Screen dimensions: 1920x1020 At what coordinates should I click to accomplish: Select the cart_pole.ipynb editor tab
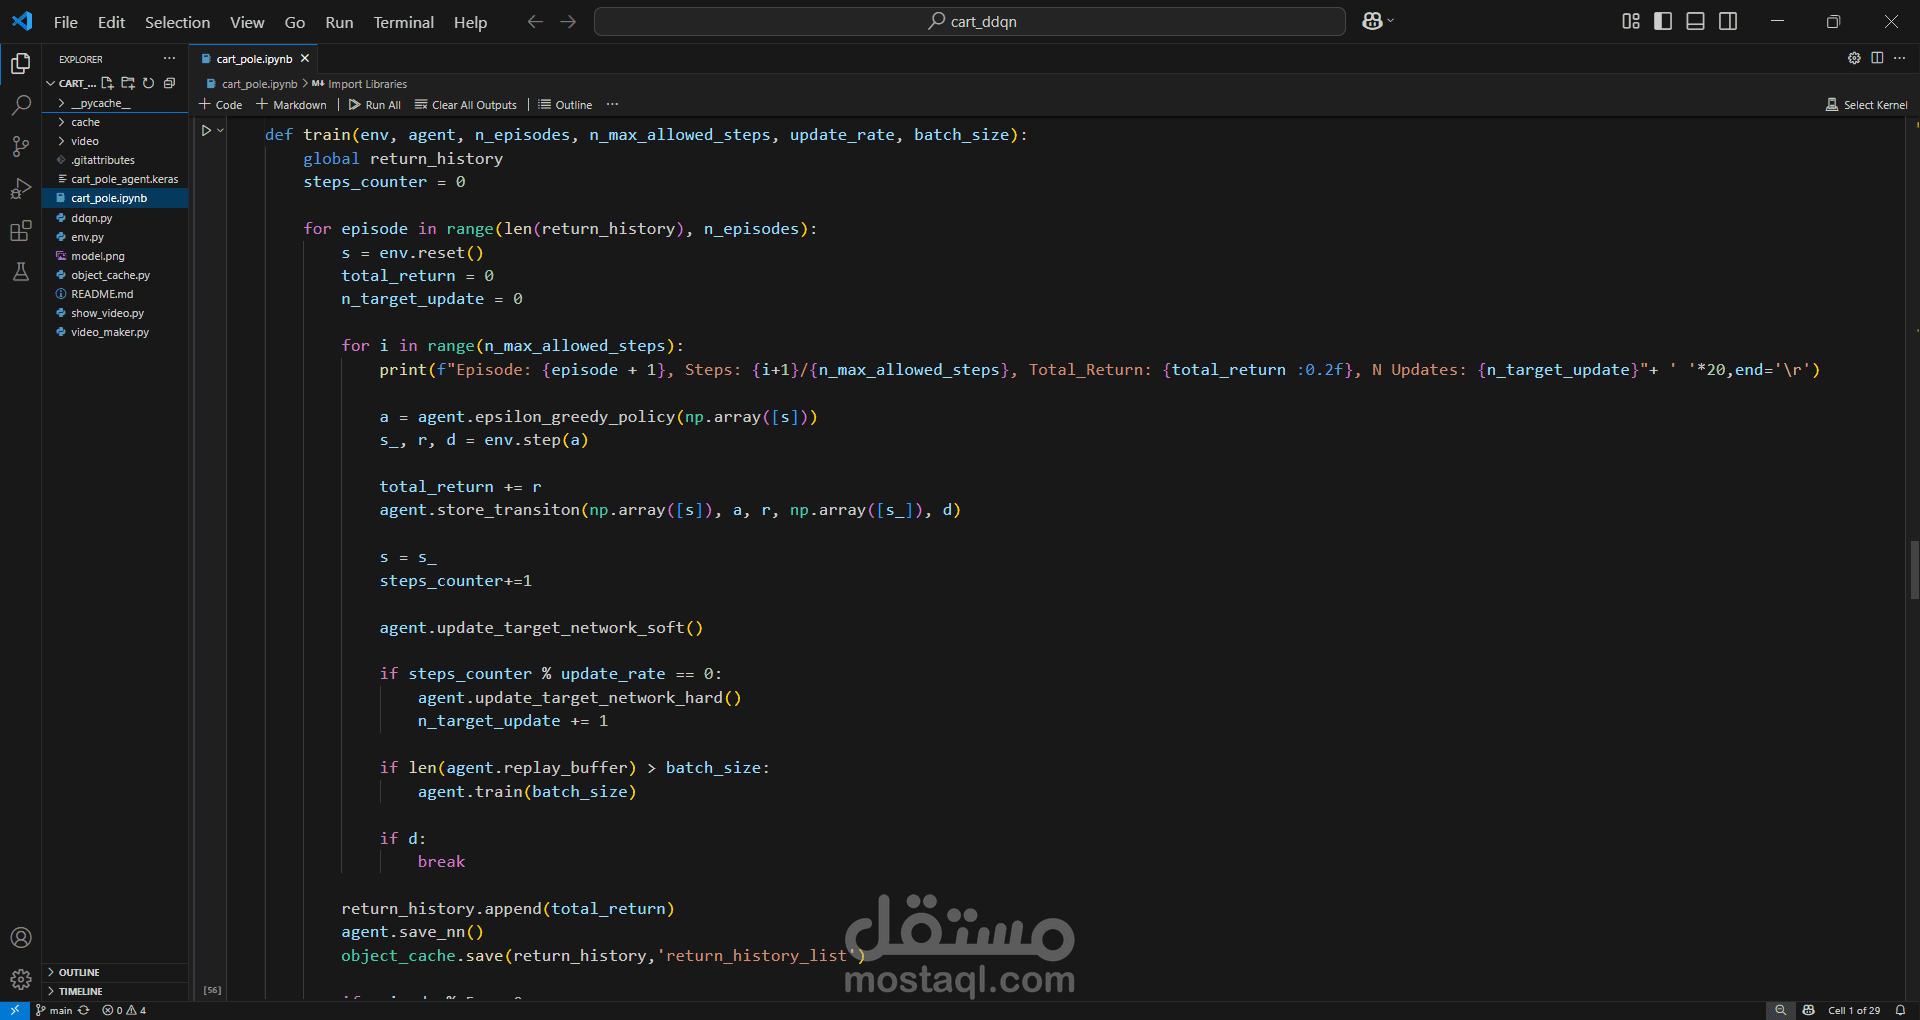pyautogui.click(x=254, y=59)
